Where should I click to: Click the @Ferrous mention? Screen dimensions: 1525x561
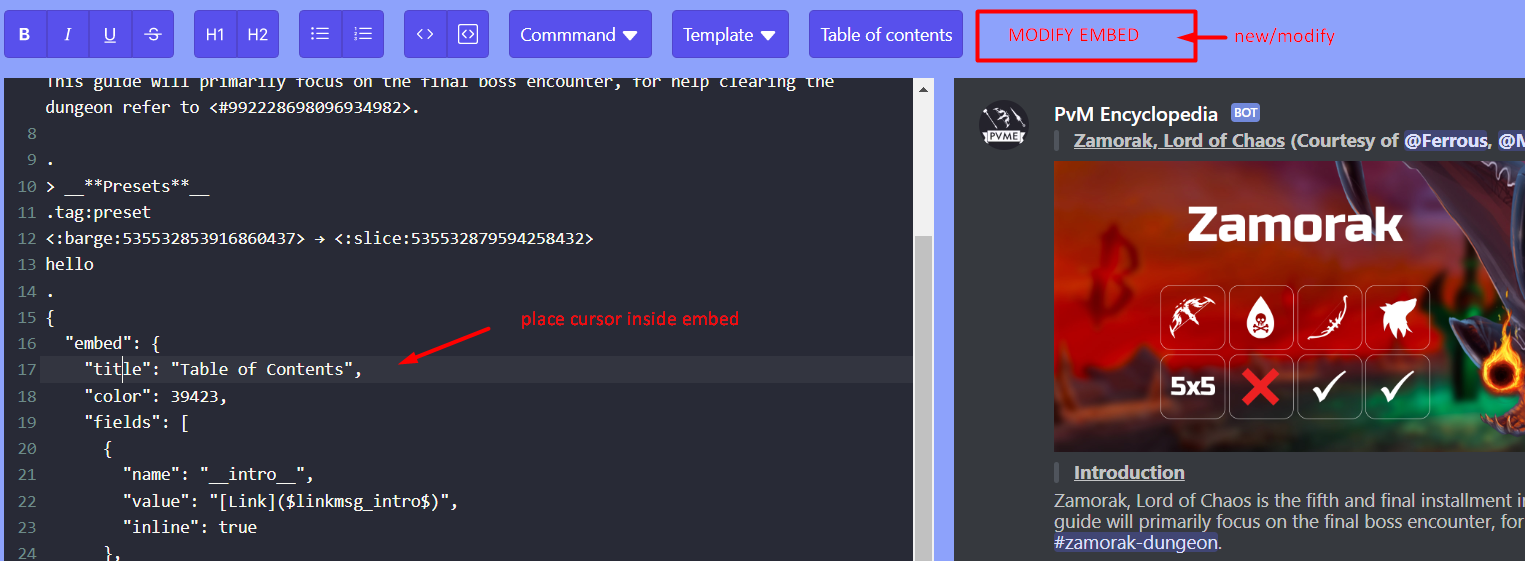click(1445, 141)
